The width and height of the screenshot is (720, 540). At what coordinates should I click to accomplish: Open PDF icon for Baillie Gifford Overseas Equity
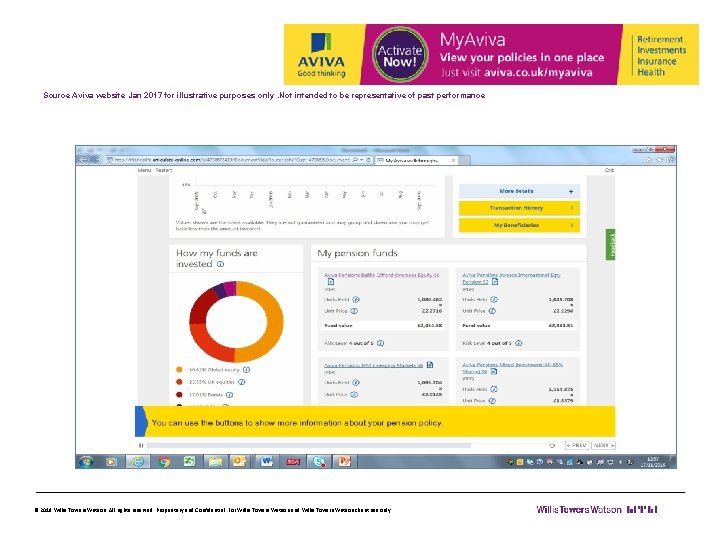tap(331, 282)
